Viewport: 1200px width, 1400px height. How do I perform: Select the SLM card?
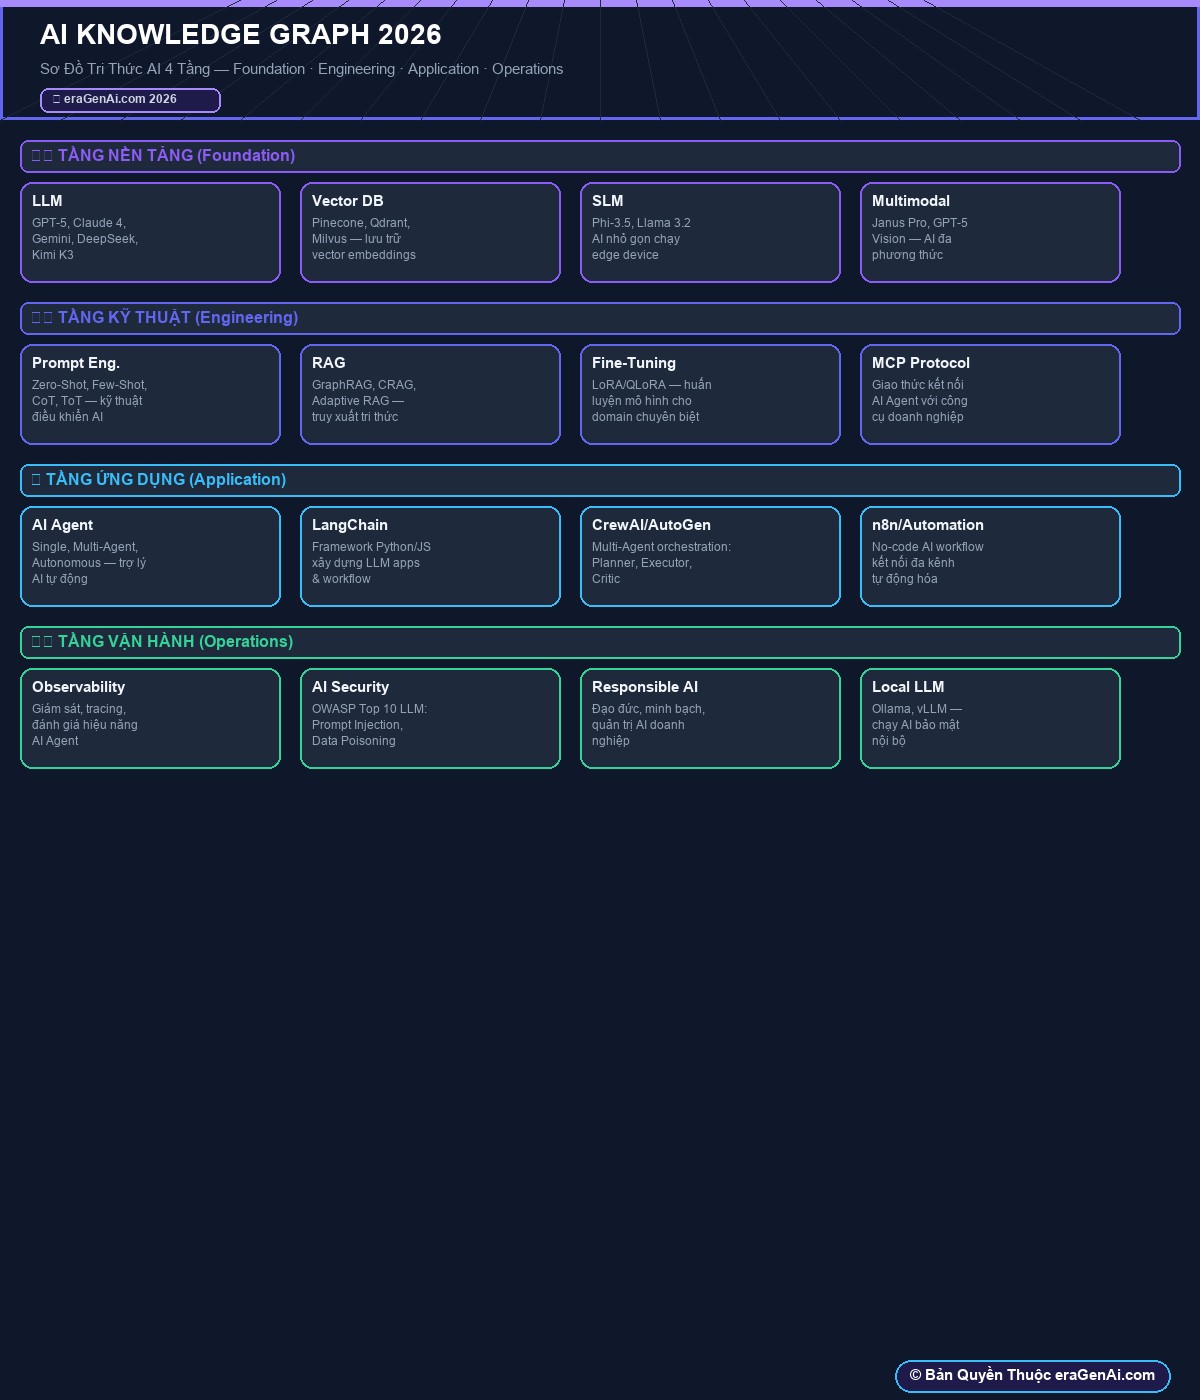coord(710,233)
